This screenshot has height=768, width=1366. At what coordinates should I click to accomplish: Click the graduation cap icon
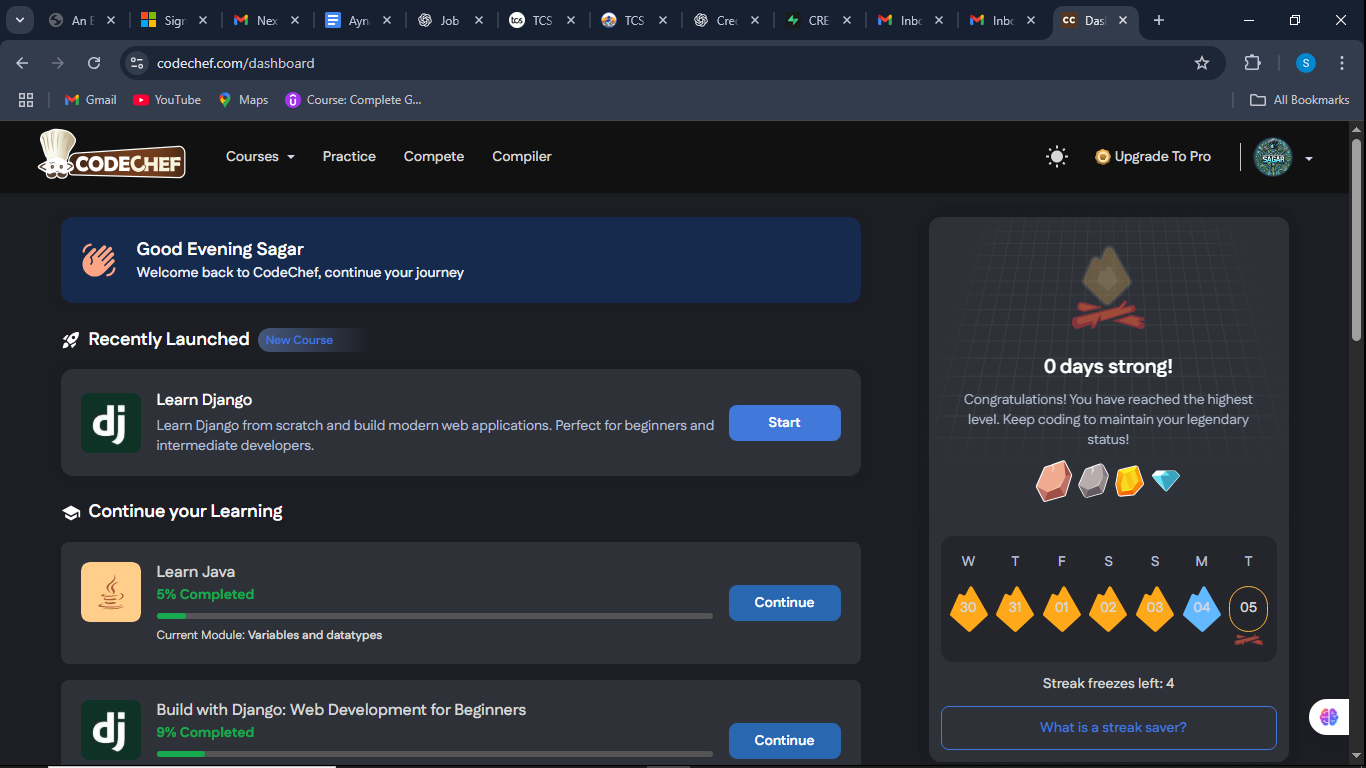(x=71, y=512)
